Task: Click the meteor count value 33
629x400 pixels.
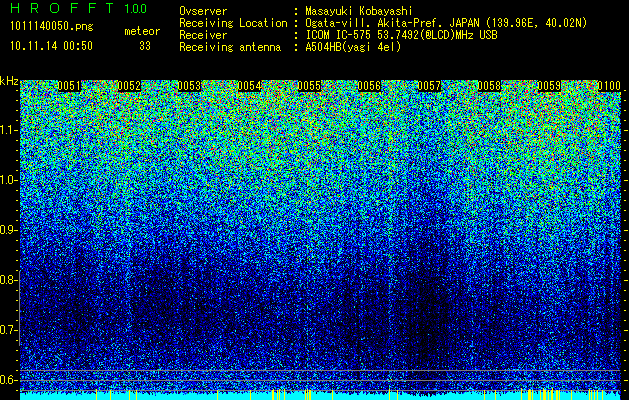Action: point(145,46)
